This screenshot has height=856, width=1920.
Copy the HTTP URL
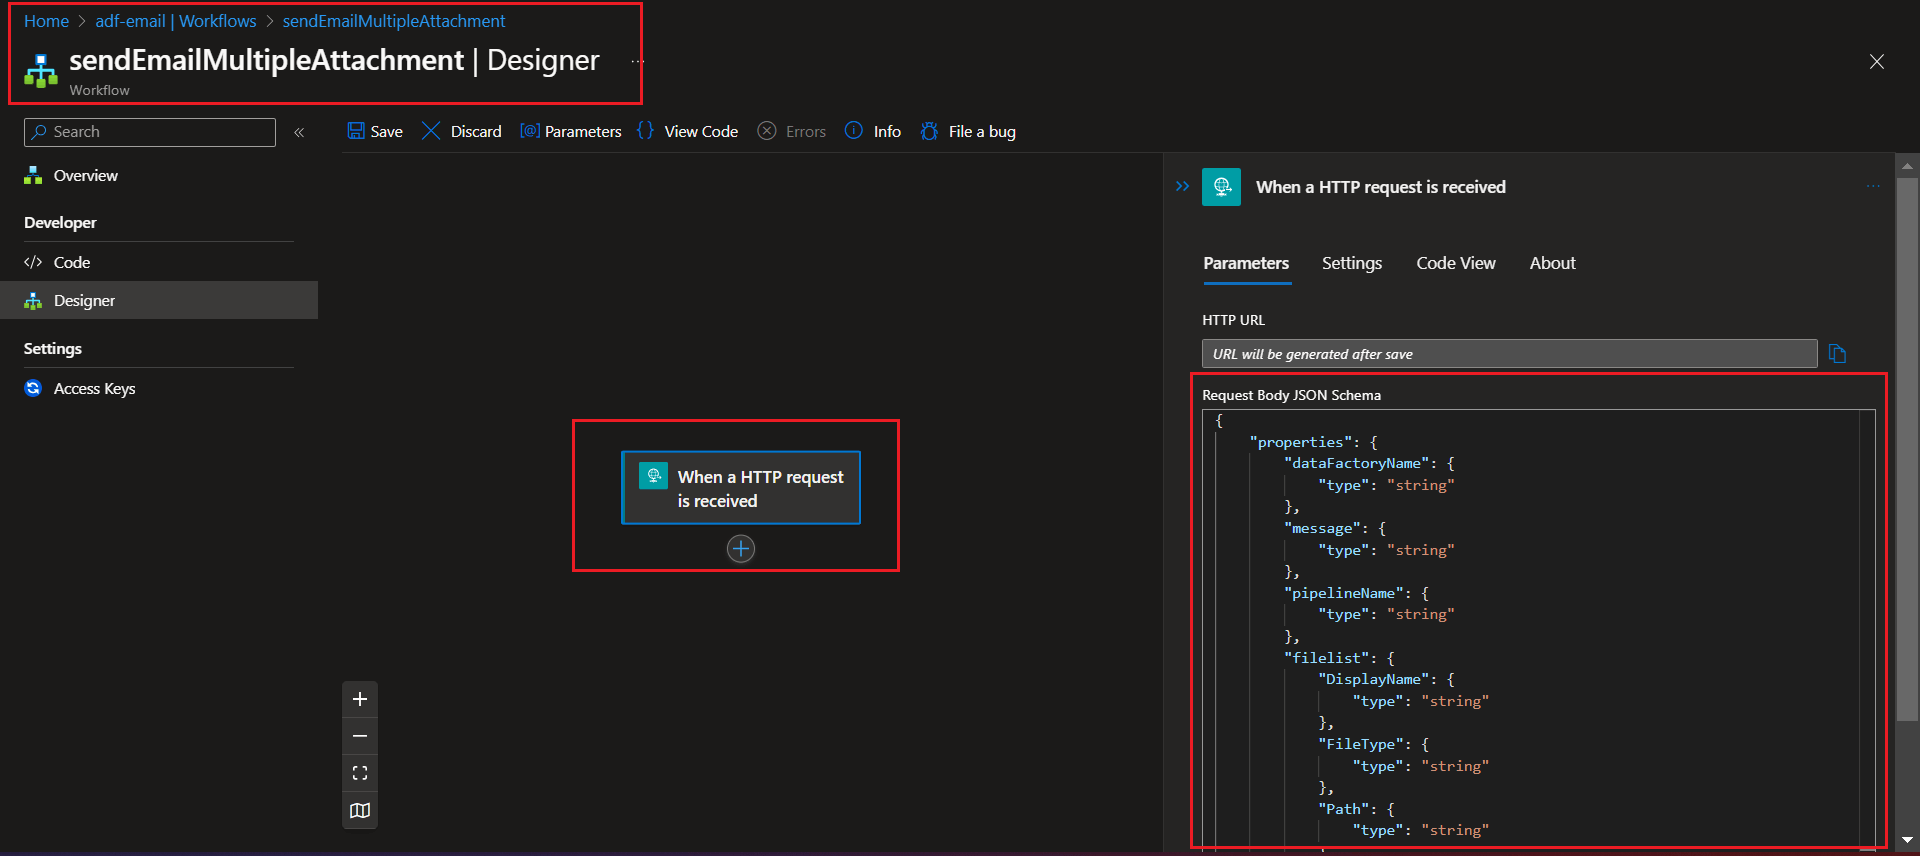[x=1837, y=353]
